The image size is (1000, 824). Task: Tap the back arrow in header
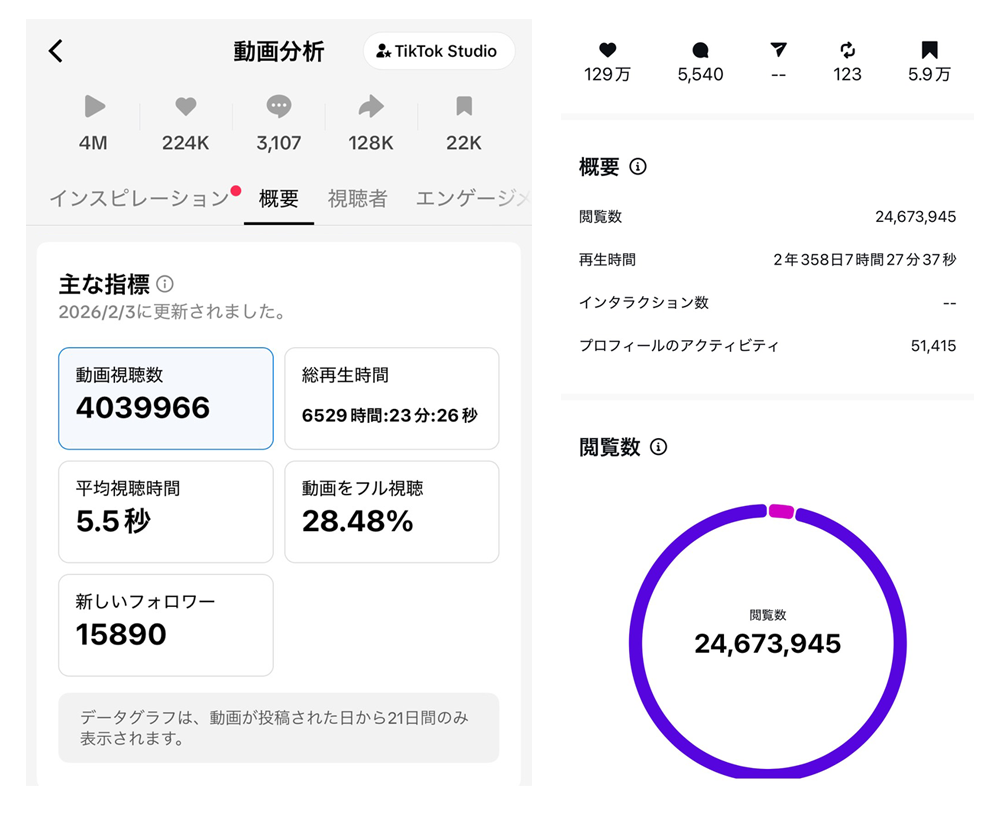point(56,52)
